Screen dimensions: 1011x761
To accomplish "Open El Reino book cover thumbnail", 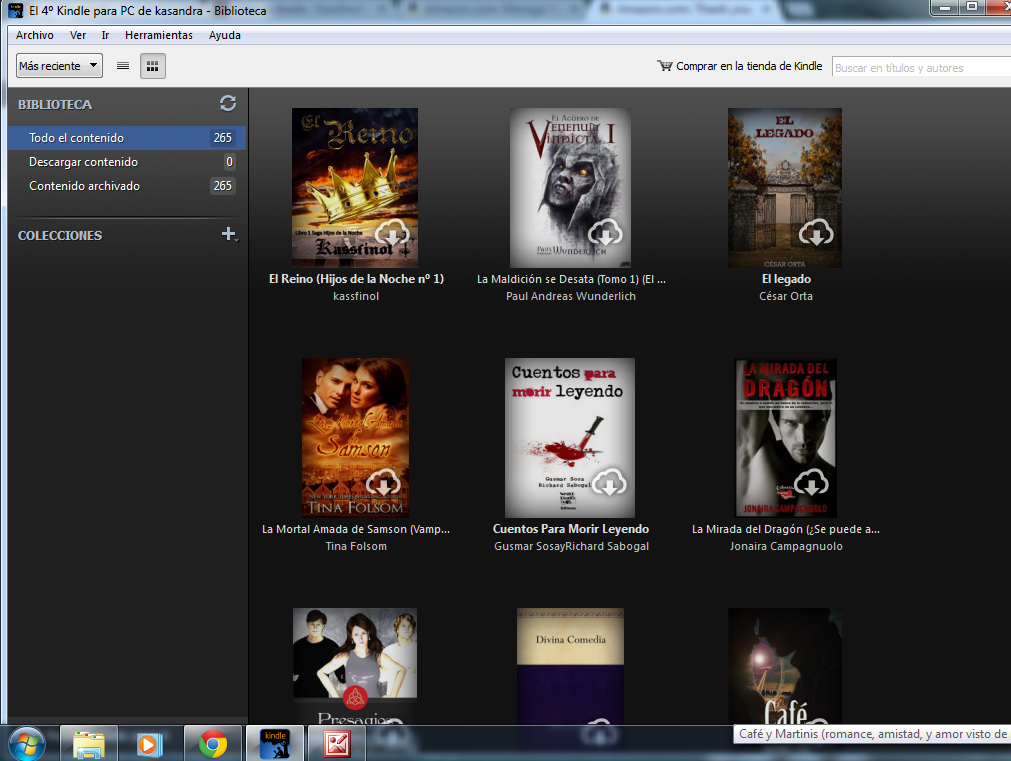I will click(355, 188).
